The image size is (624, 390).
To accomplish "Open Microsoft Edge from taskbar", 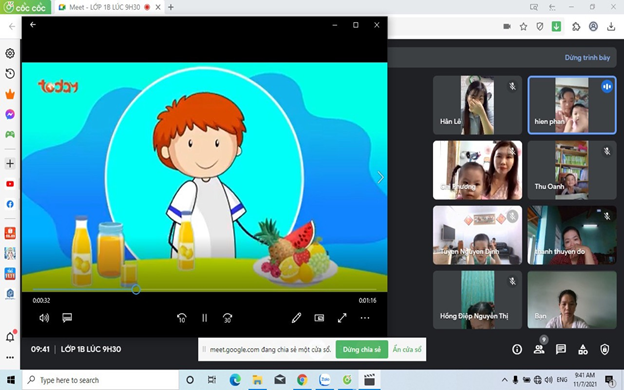I will [235, 380].
